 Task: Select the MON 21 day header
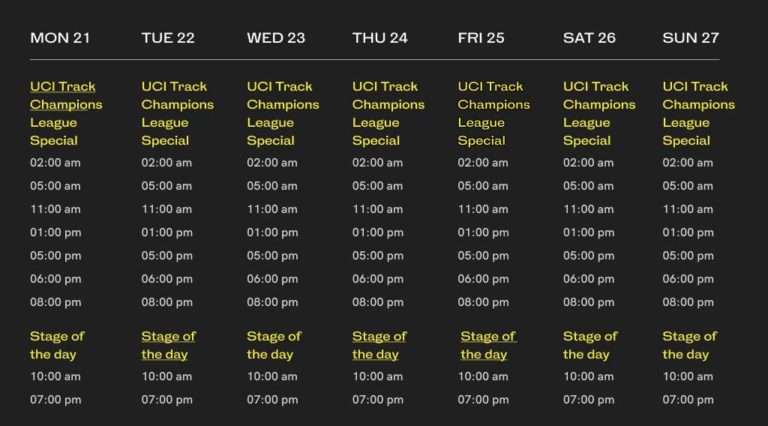(60, 38)
